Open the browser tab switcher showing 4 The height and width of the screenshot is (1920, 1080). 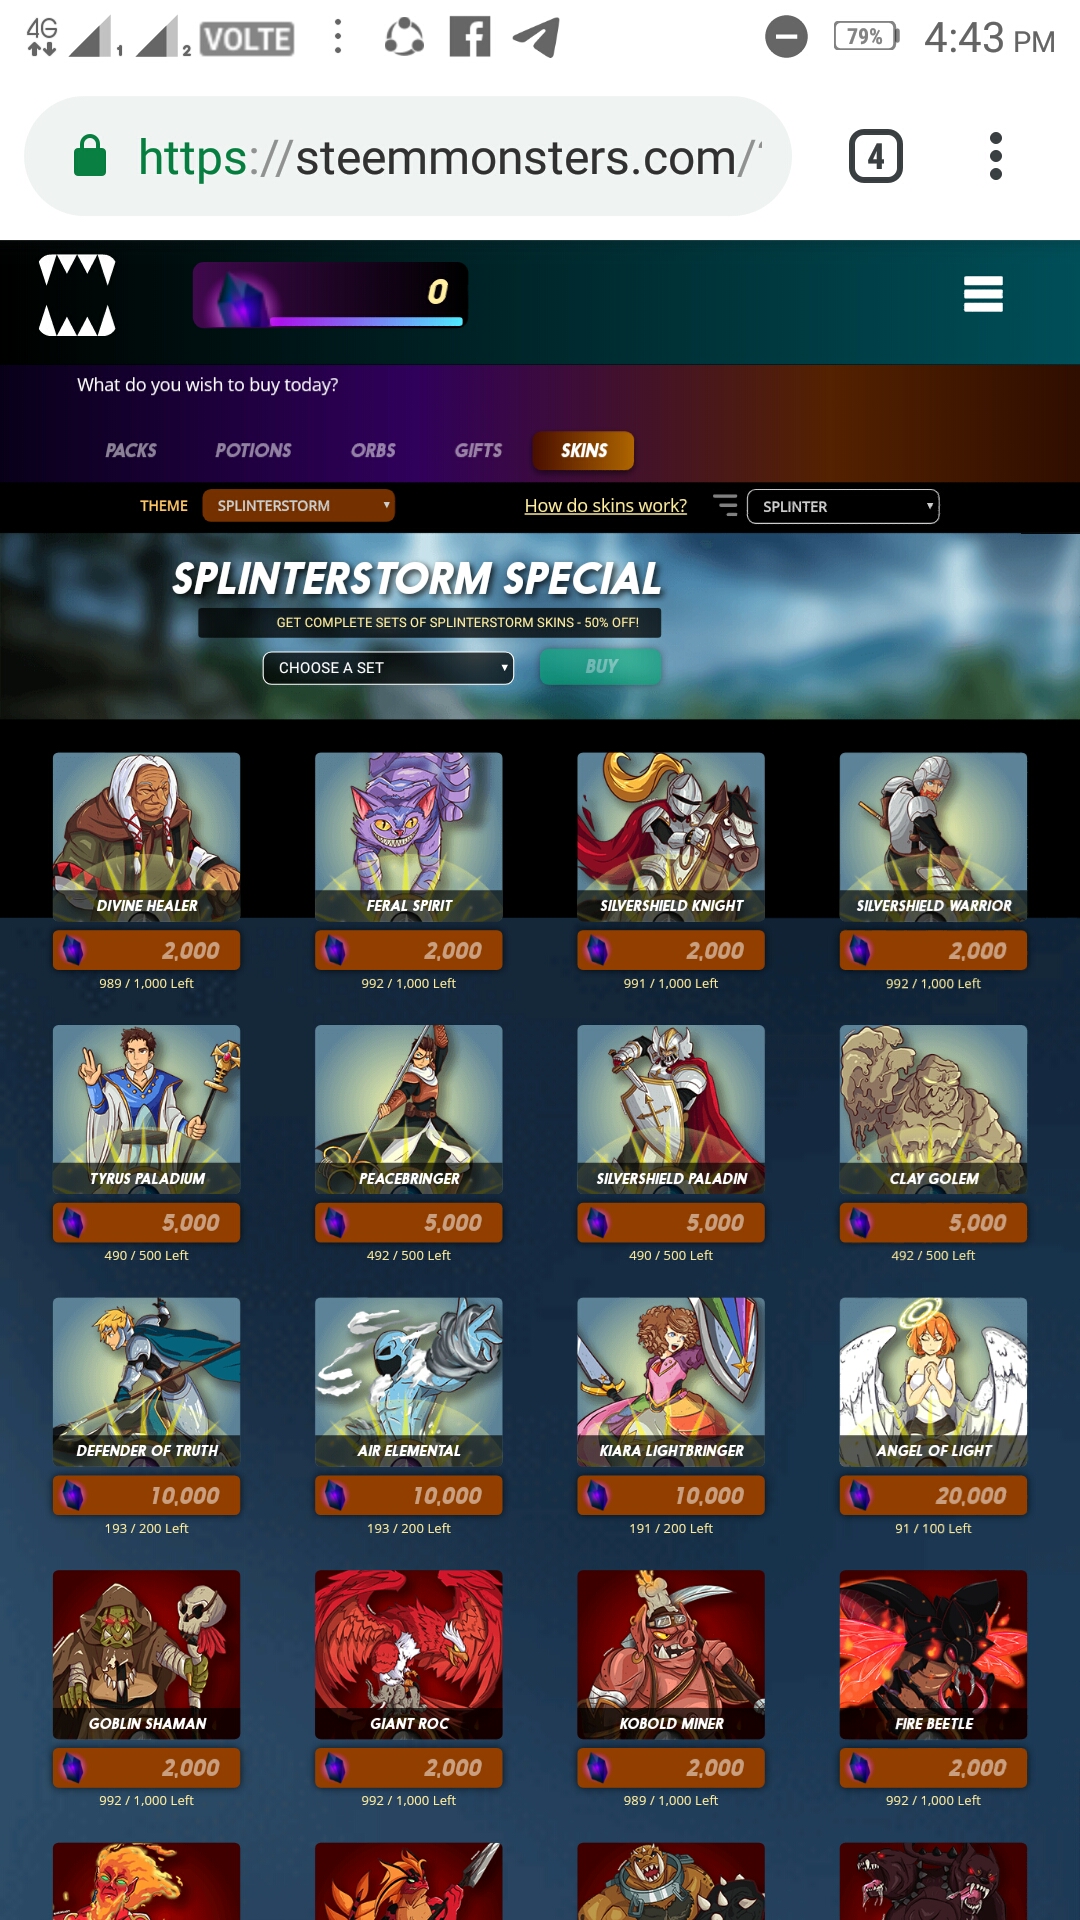click(876, 156)
